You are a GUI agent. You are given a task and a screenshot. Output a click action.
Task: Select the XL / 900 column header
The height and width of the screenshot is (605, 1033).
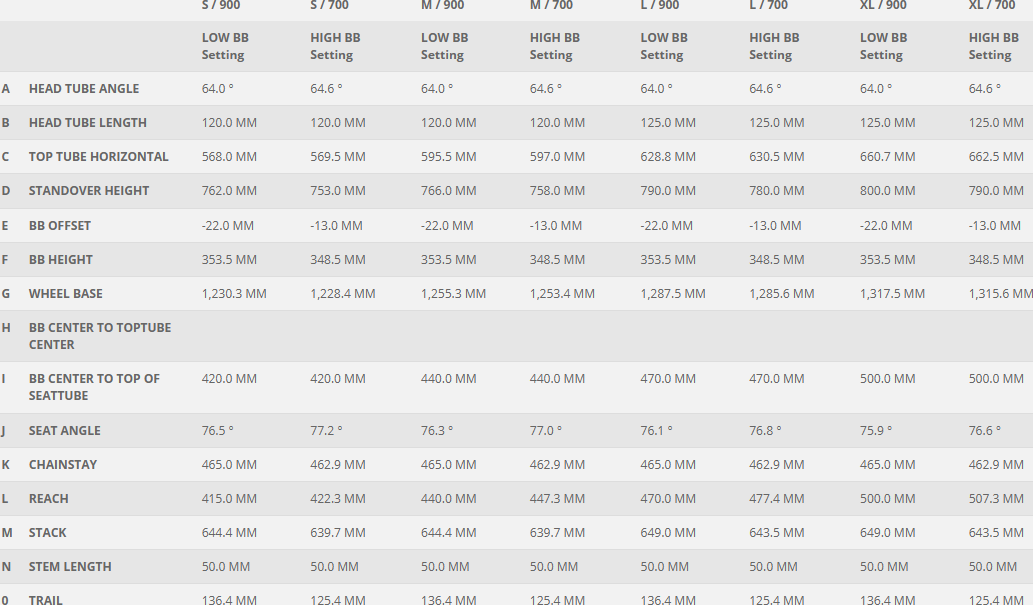coord(883,6)
